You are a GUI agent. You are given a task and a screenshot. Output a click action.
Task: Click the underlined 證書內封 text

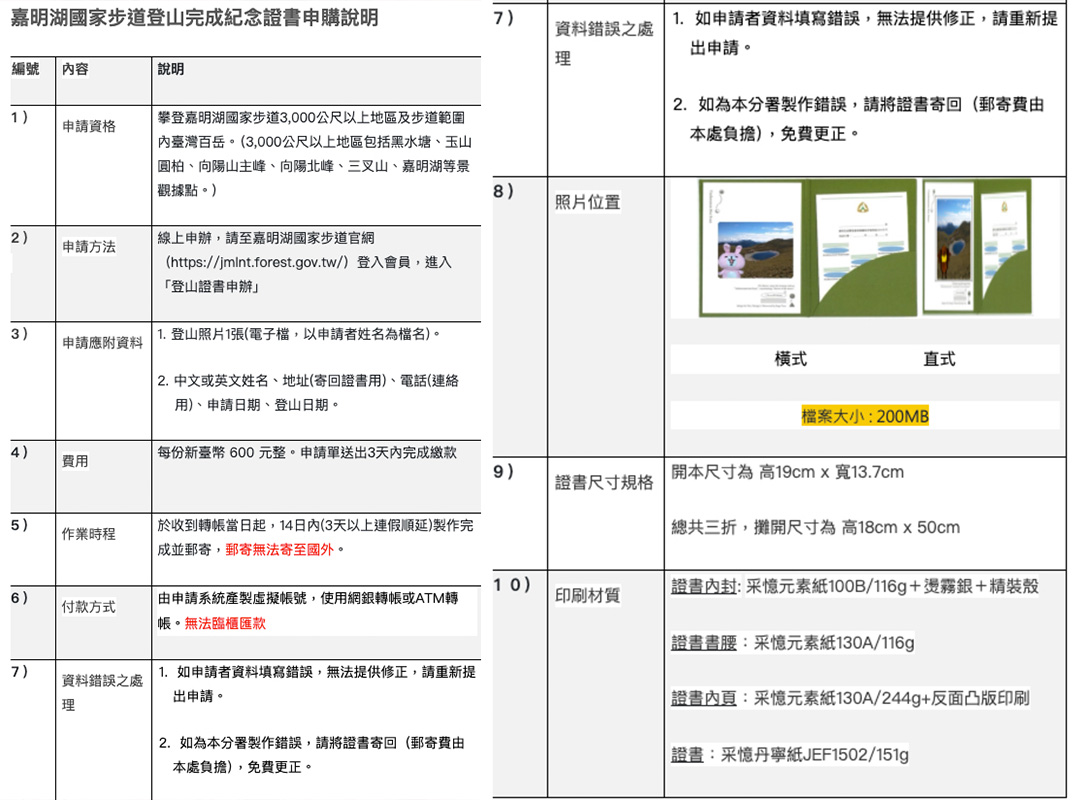click(x=703, y=587)
